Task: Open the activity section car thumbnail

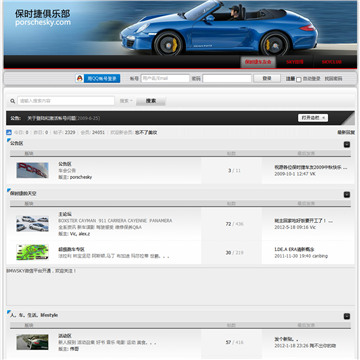Action: coord(32,342)
